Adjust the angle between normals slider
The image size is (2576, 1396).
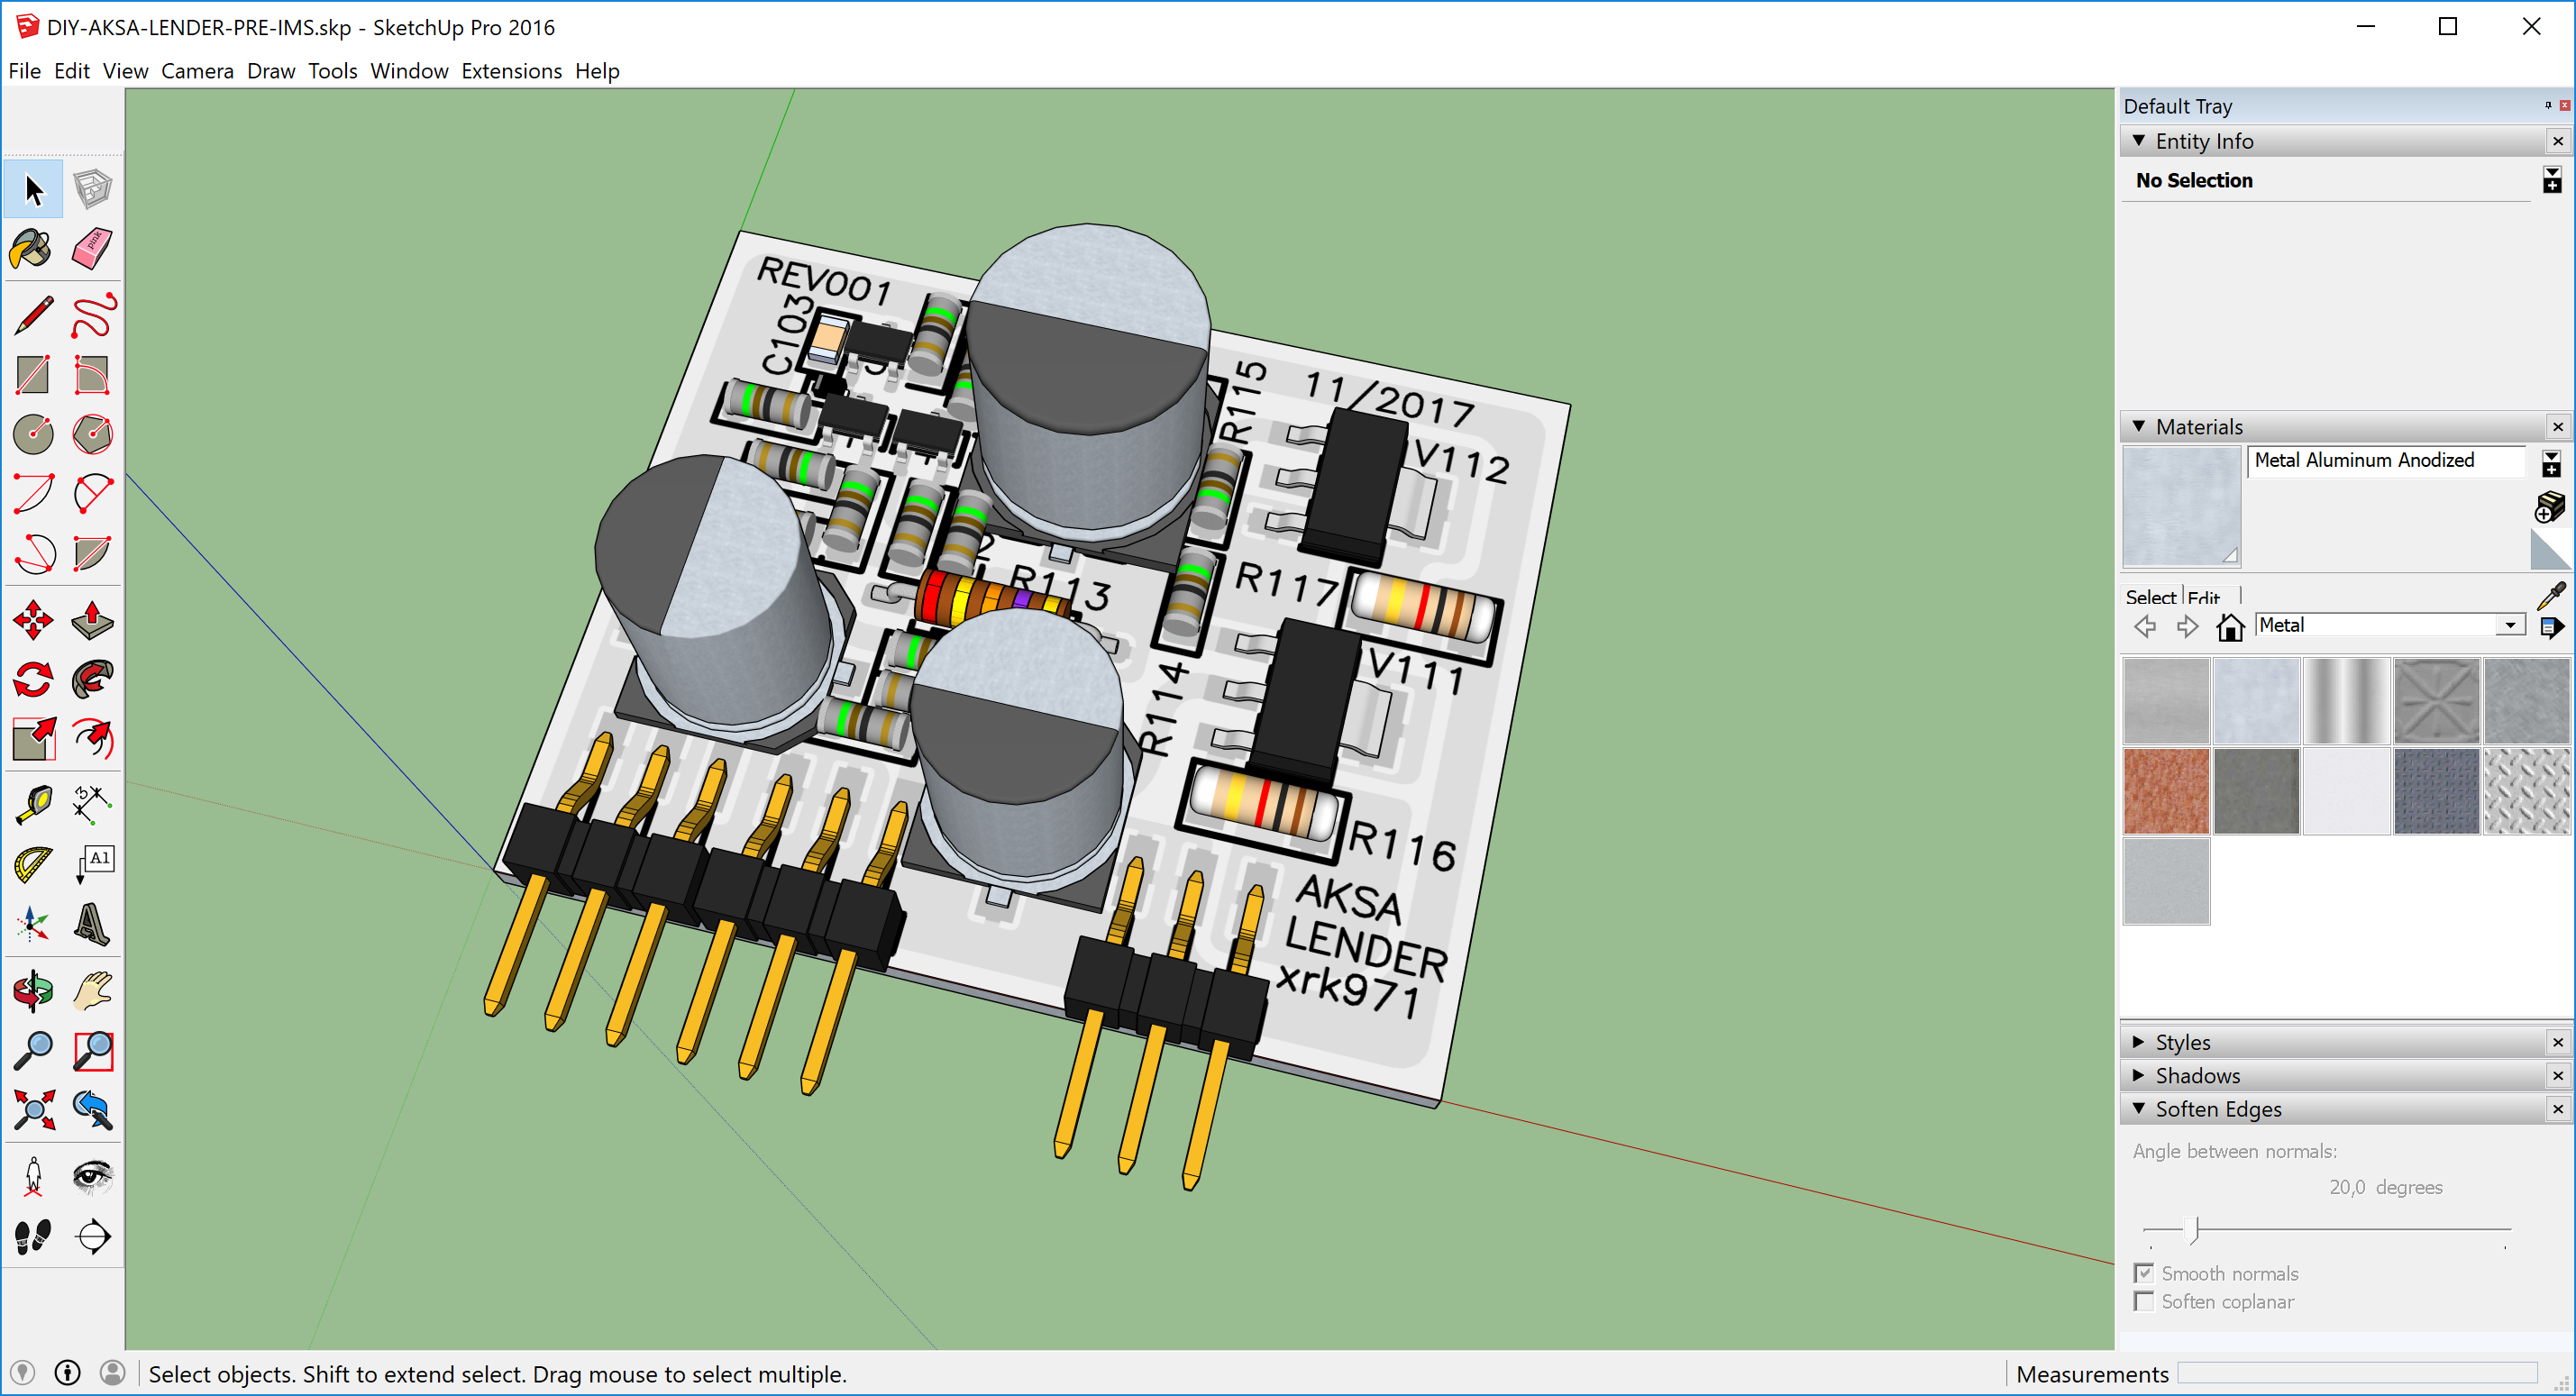(2194, 1229)
